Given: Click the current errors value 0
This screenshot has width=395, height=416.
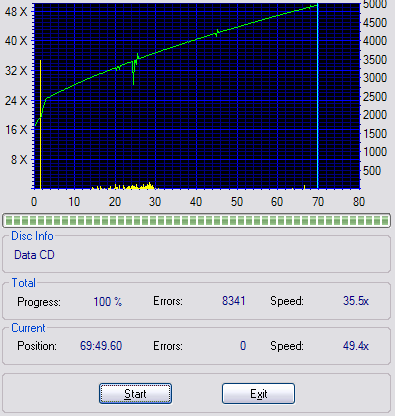Looking at the screenshot, I should pos(243,346).
